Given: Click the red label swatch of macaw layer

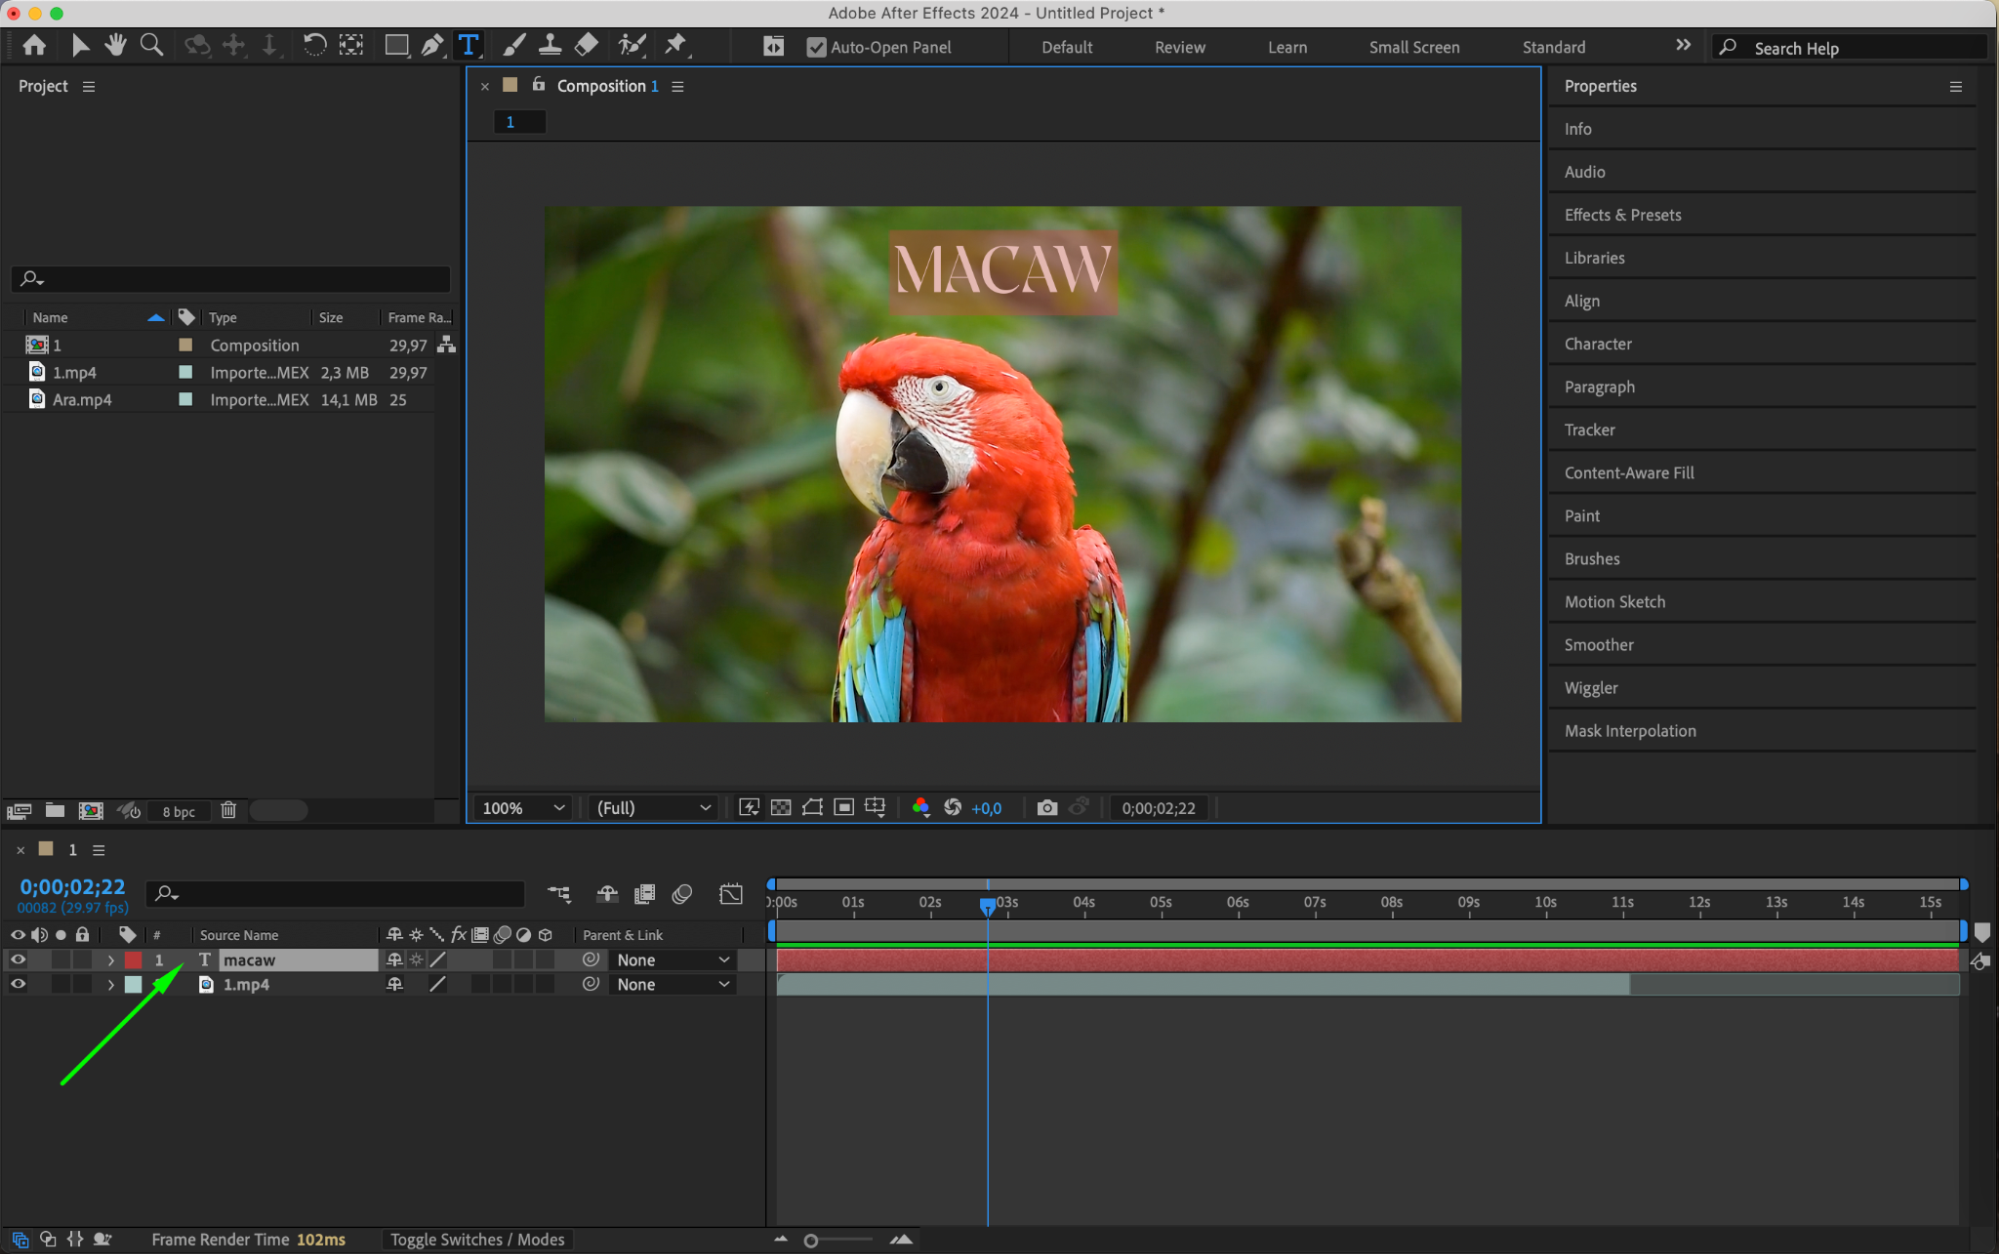Looking at the screenshot, I should pyautogui.click(x=133, y=960).
